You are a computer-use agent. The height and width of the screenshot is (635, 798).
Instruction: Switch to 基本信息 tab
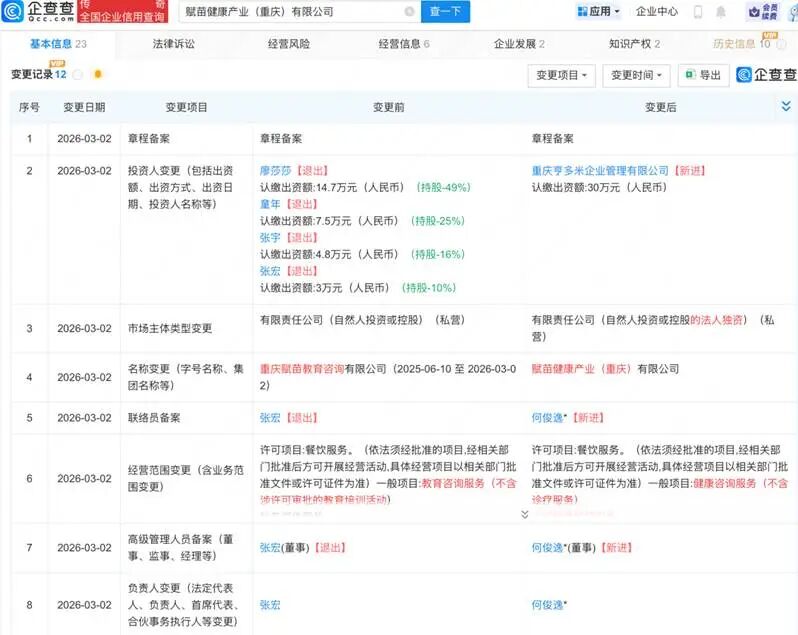58,44
